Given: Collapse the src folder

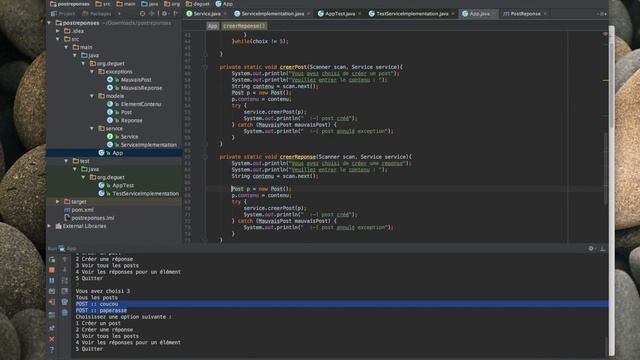Looking at the screenshot, I should click(x=58, y=39).
